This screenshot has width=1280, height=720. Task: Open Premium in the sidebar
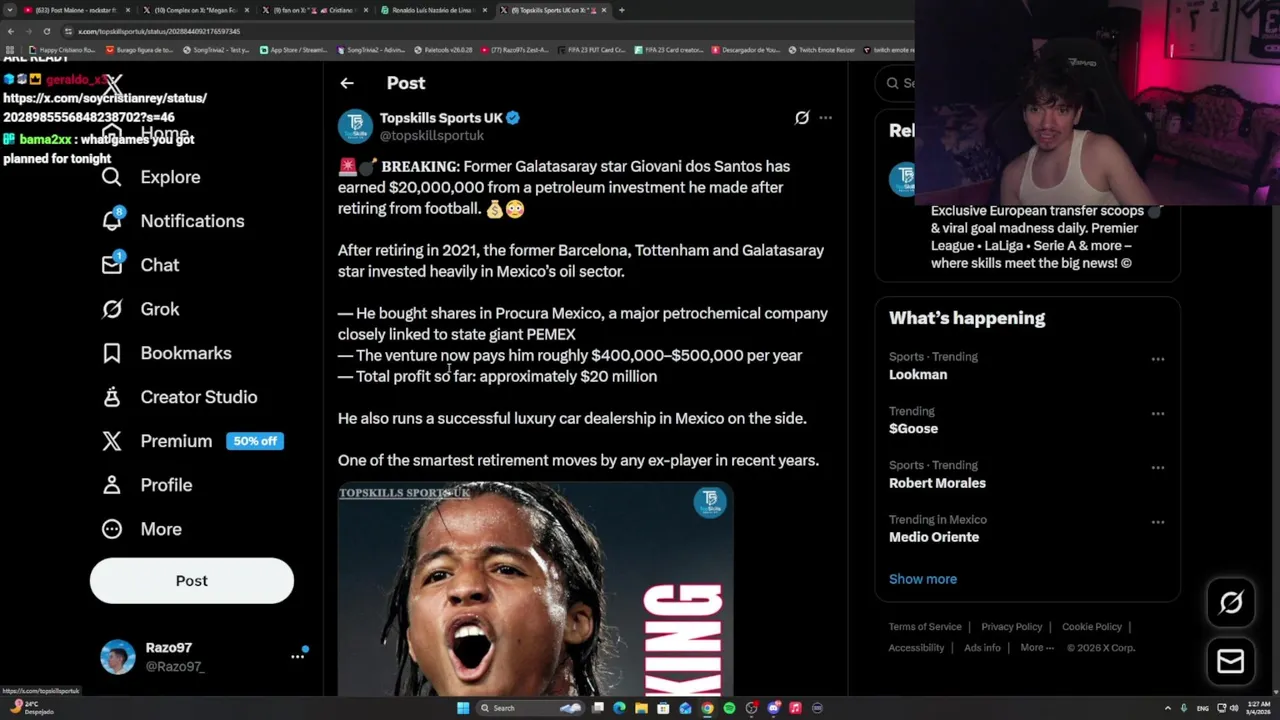157,441
